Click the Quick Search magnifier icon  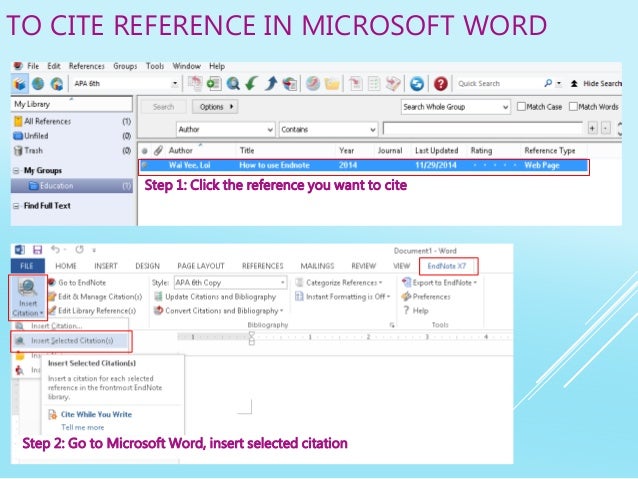(x=548, y=83)
